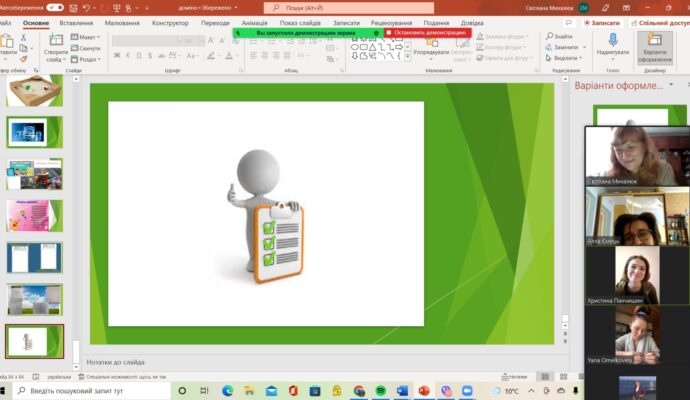
Task: Click the Arrange shapes icon
Action: pyautogui.click(x=432, y=42)
